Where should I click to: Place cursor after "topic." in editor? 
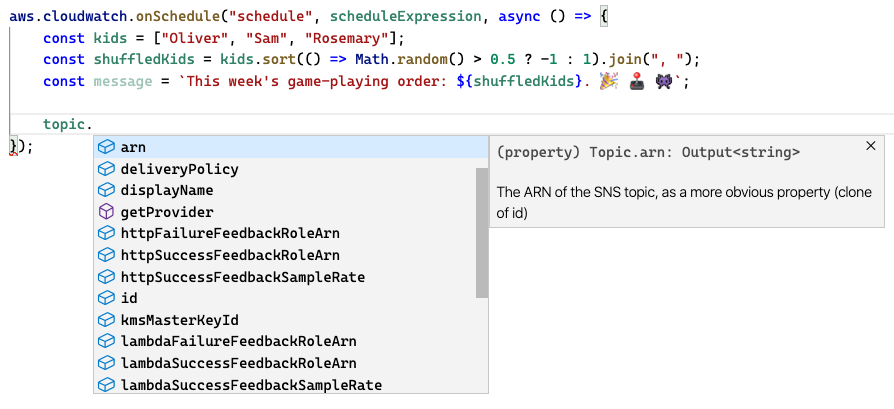coord(94,124)
